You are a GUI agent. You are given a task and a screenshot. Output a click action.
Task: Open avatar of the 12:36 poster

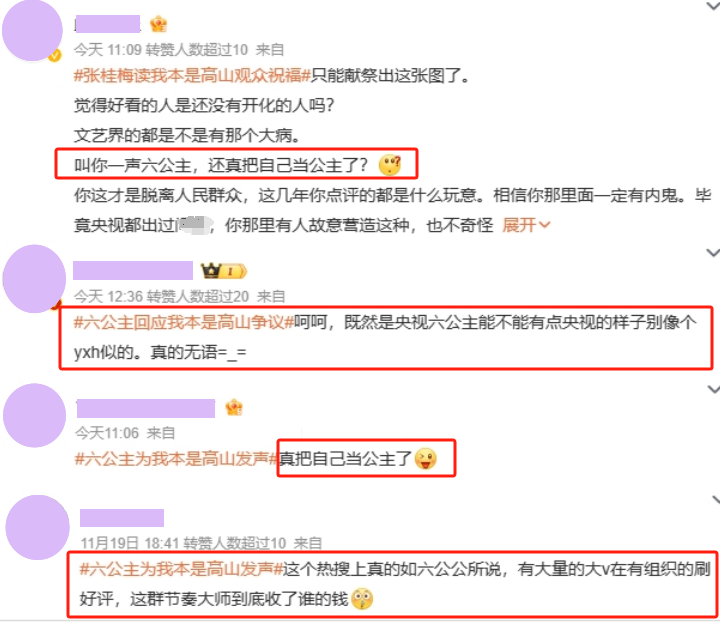click(x=34, y=279)
